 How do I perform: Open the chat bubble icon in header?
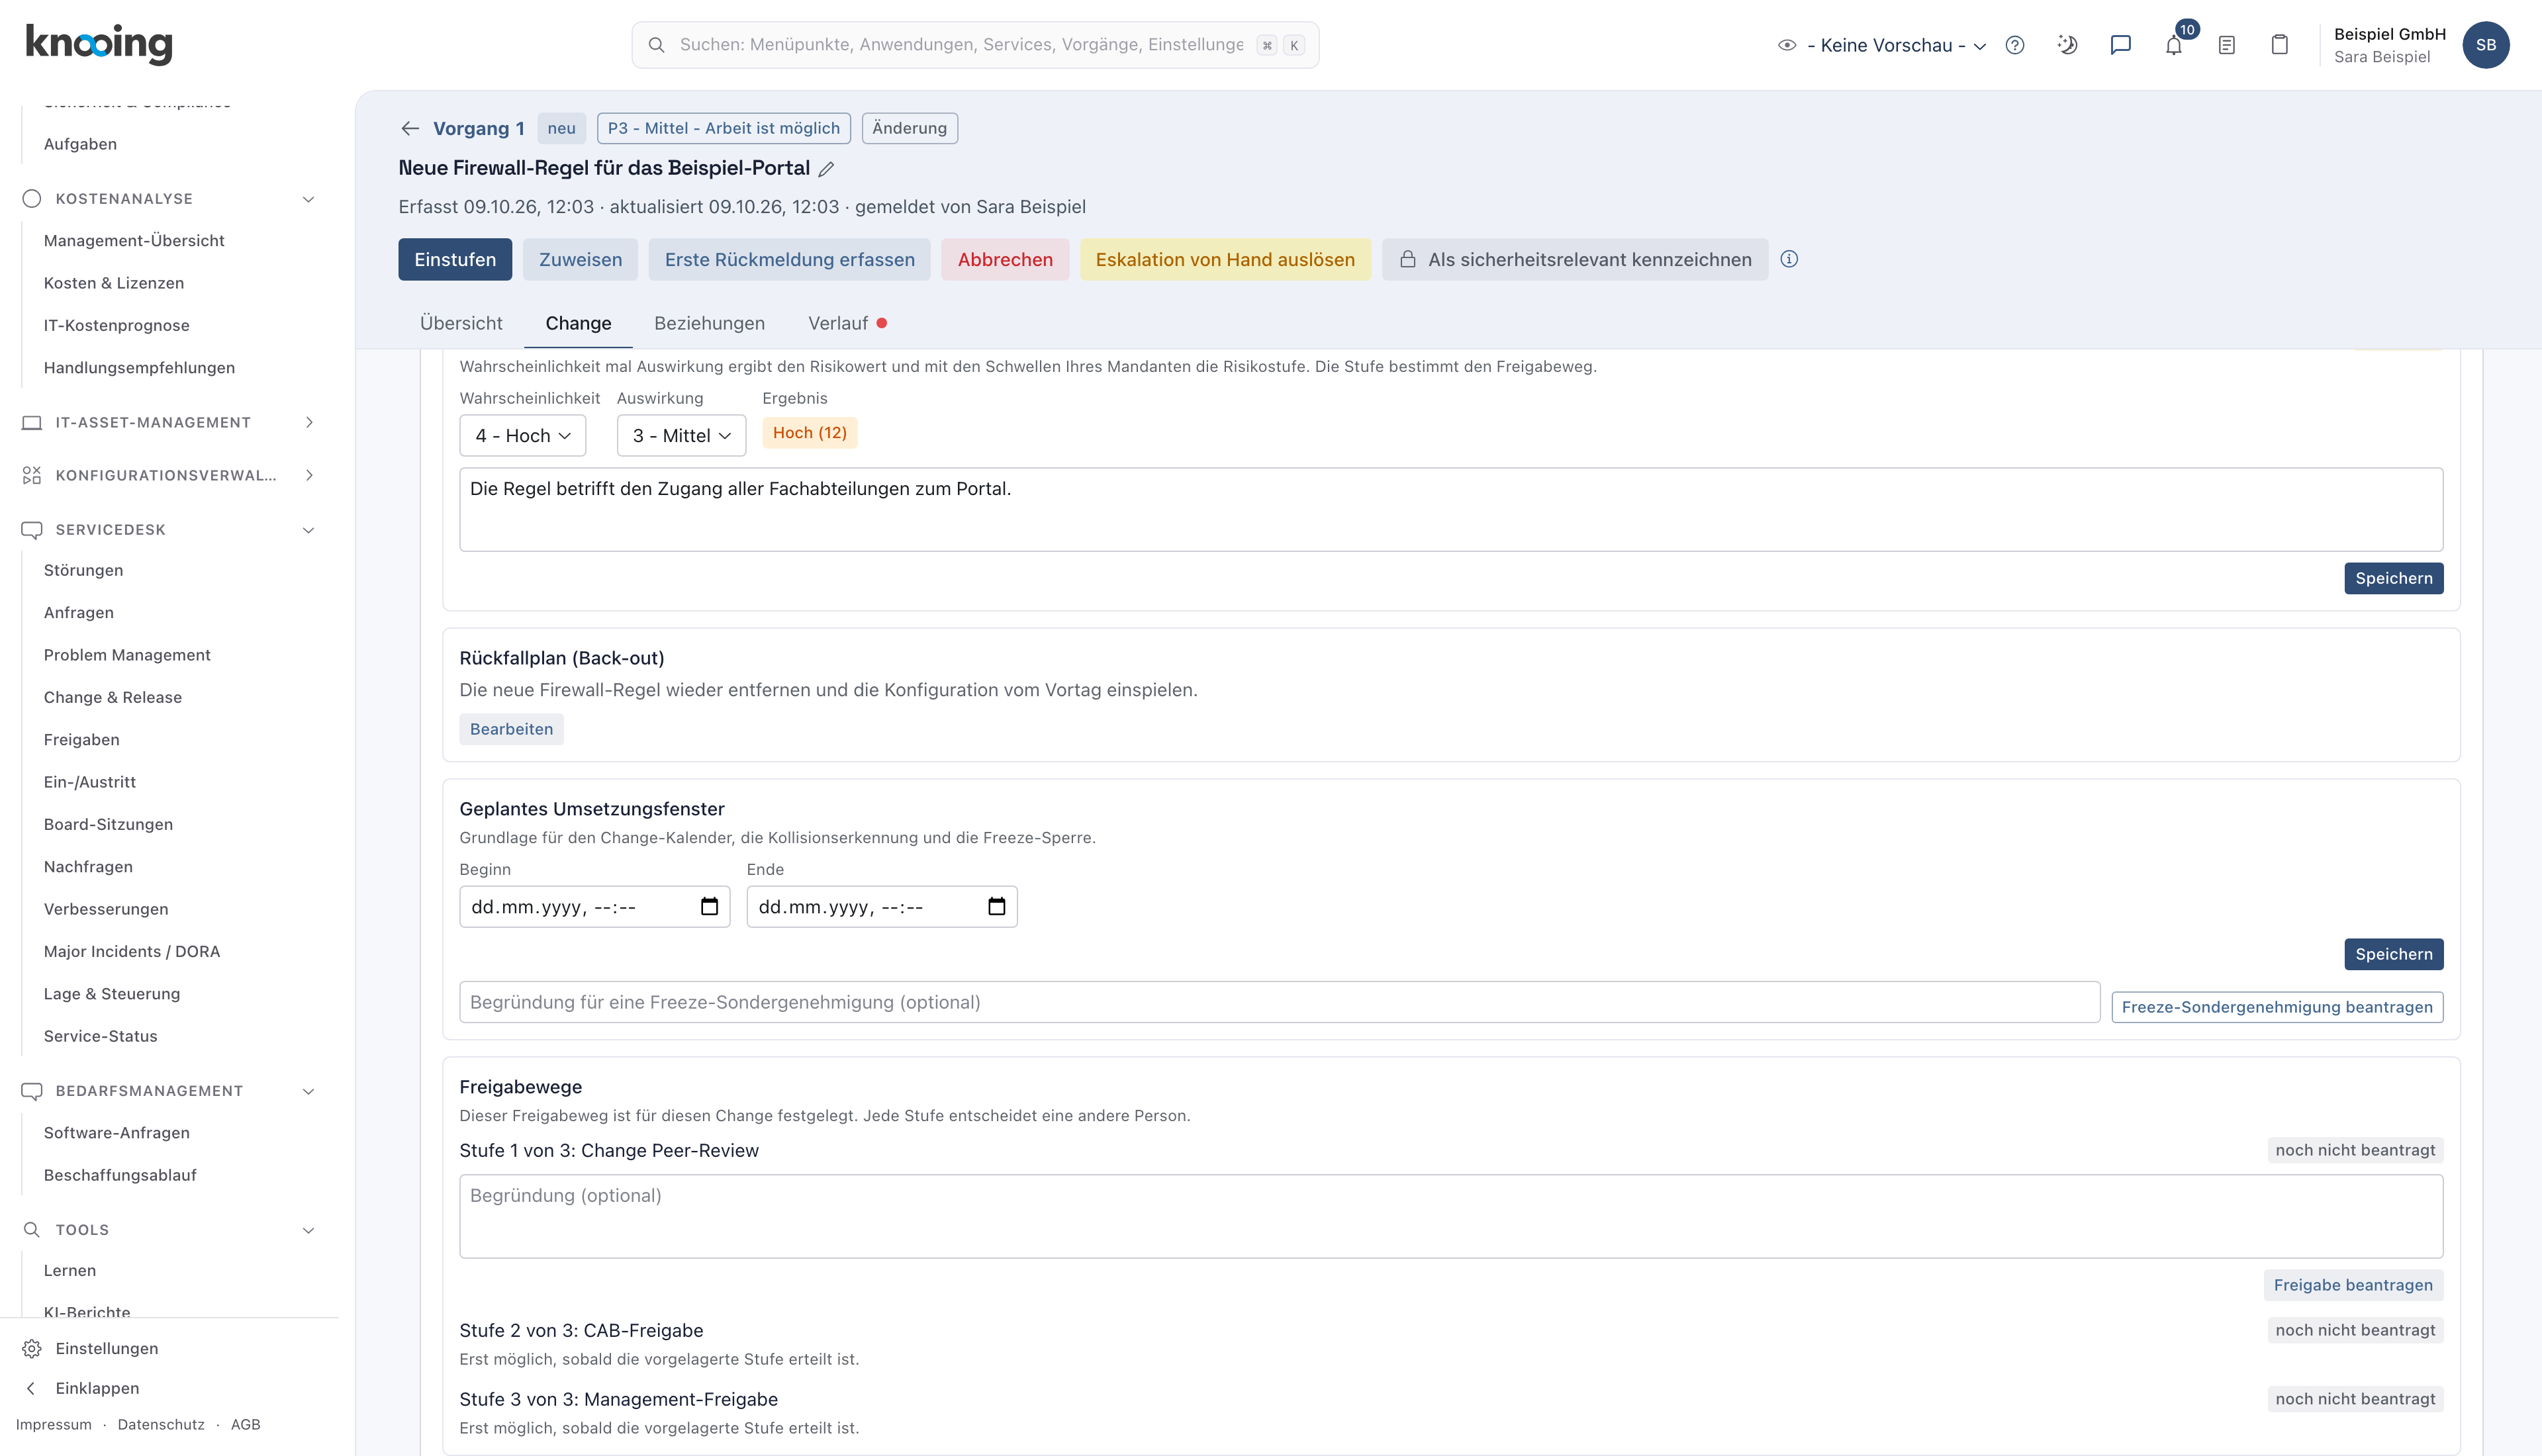2121,45
